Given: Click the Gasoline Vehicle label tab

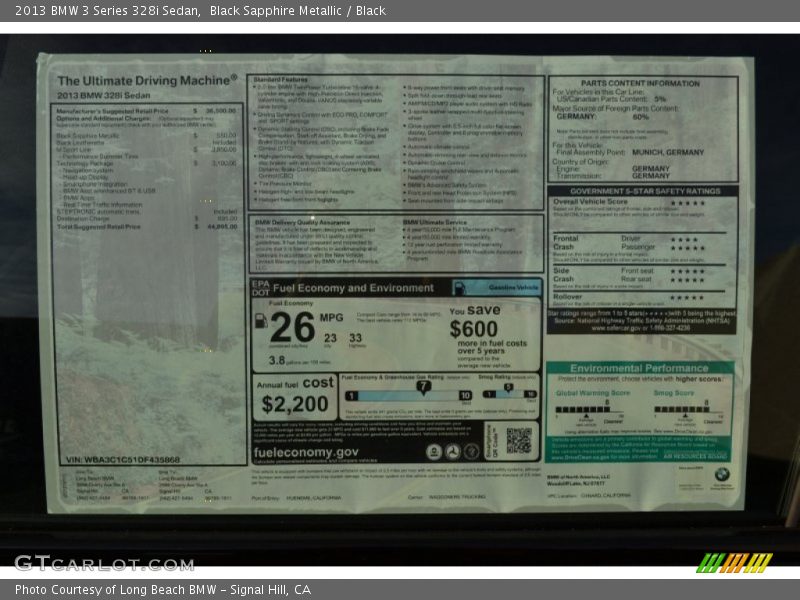Looking at the screenshot, I should coord(495,288).
